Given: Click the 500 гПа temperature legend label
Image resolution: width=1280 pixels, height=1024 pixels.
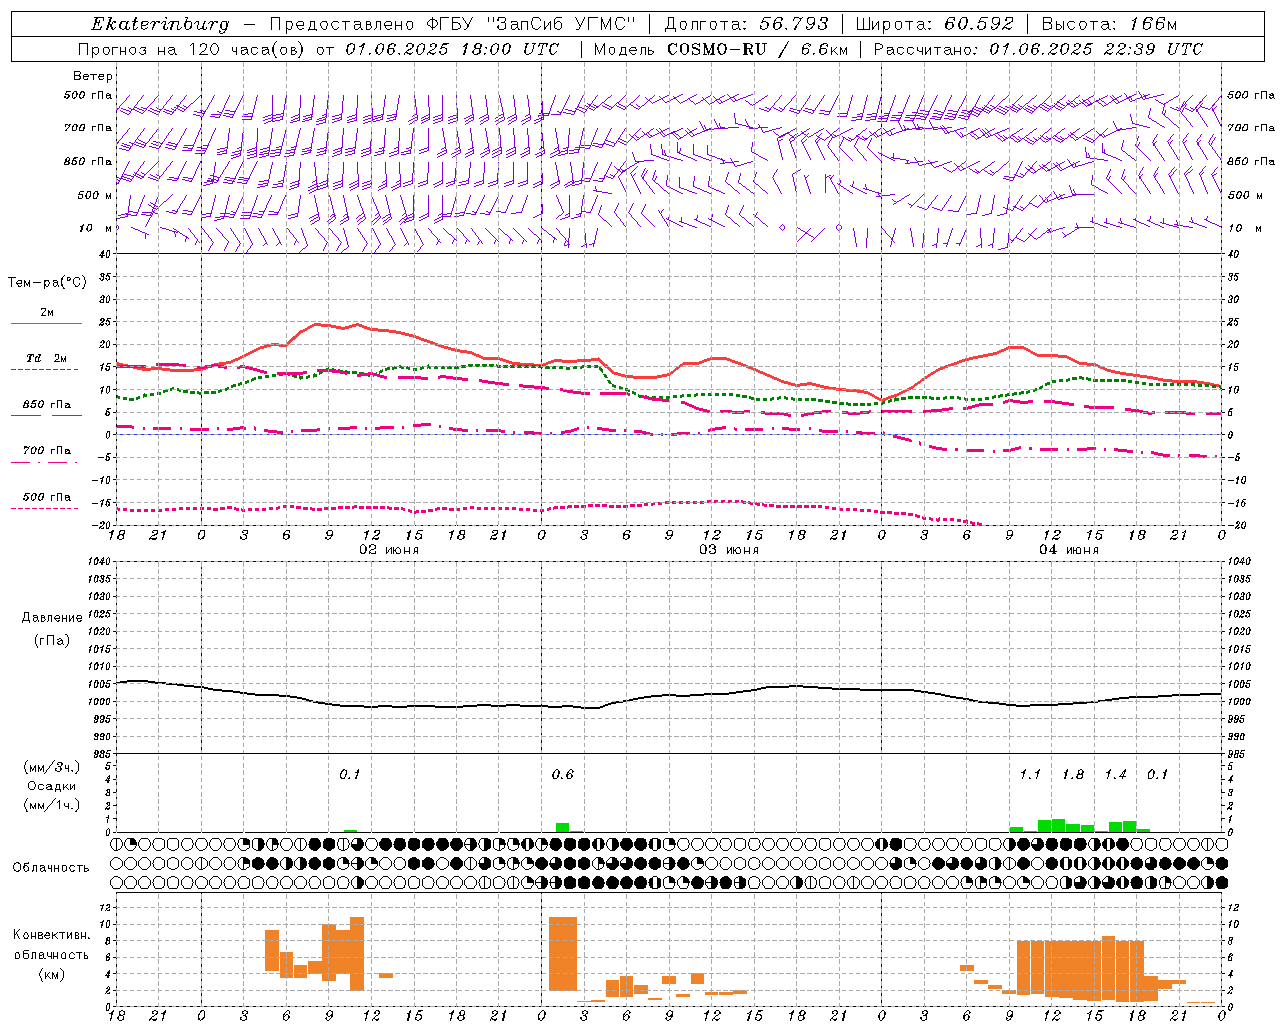Looking at the screenshot, I should (x=47, y=497).
